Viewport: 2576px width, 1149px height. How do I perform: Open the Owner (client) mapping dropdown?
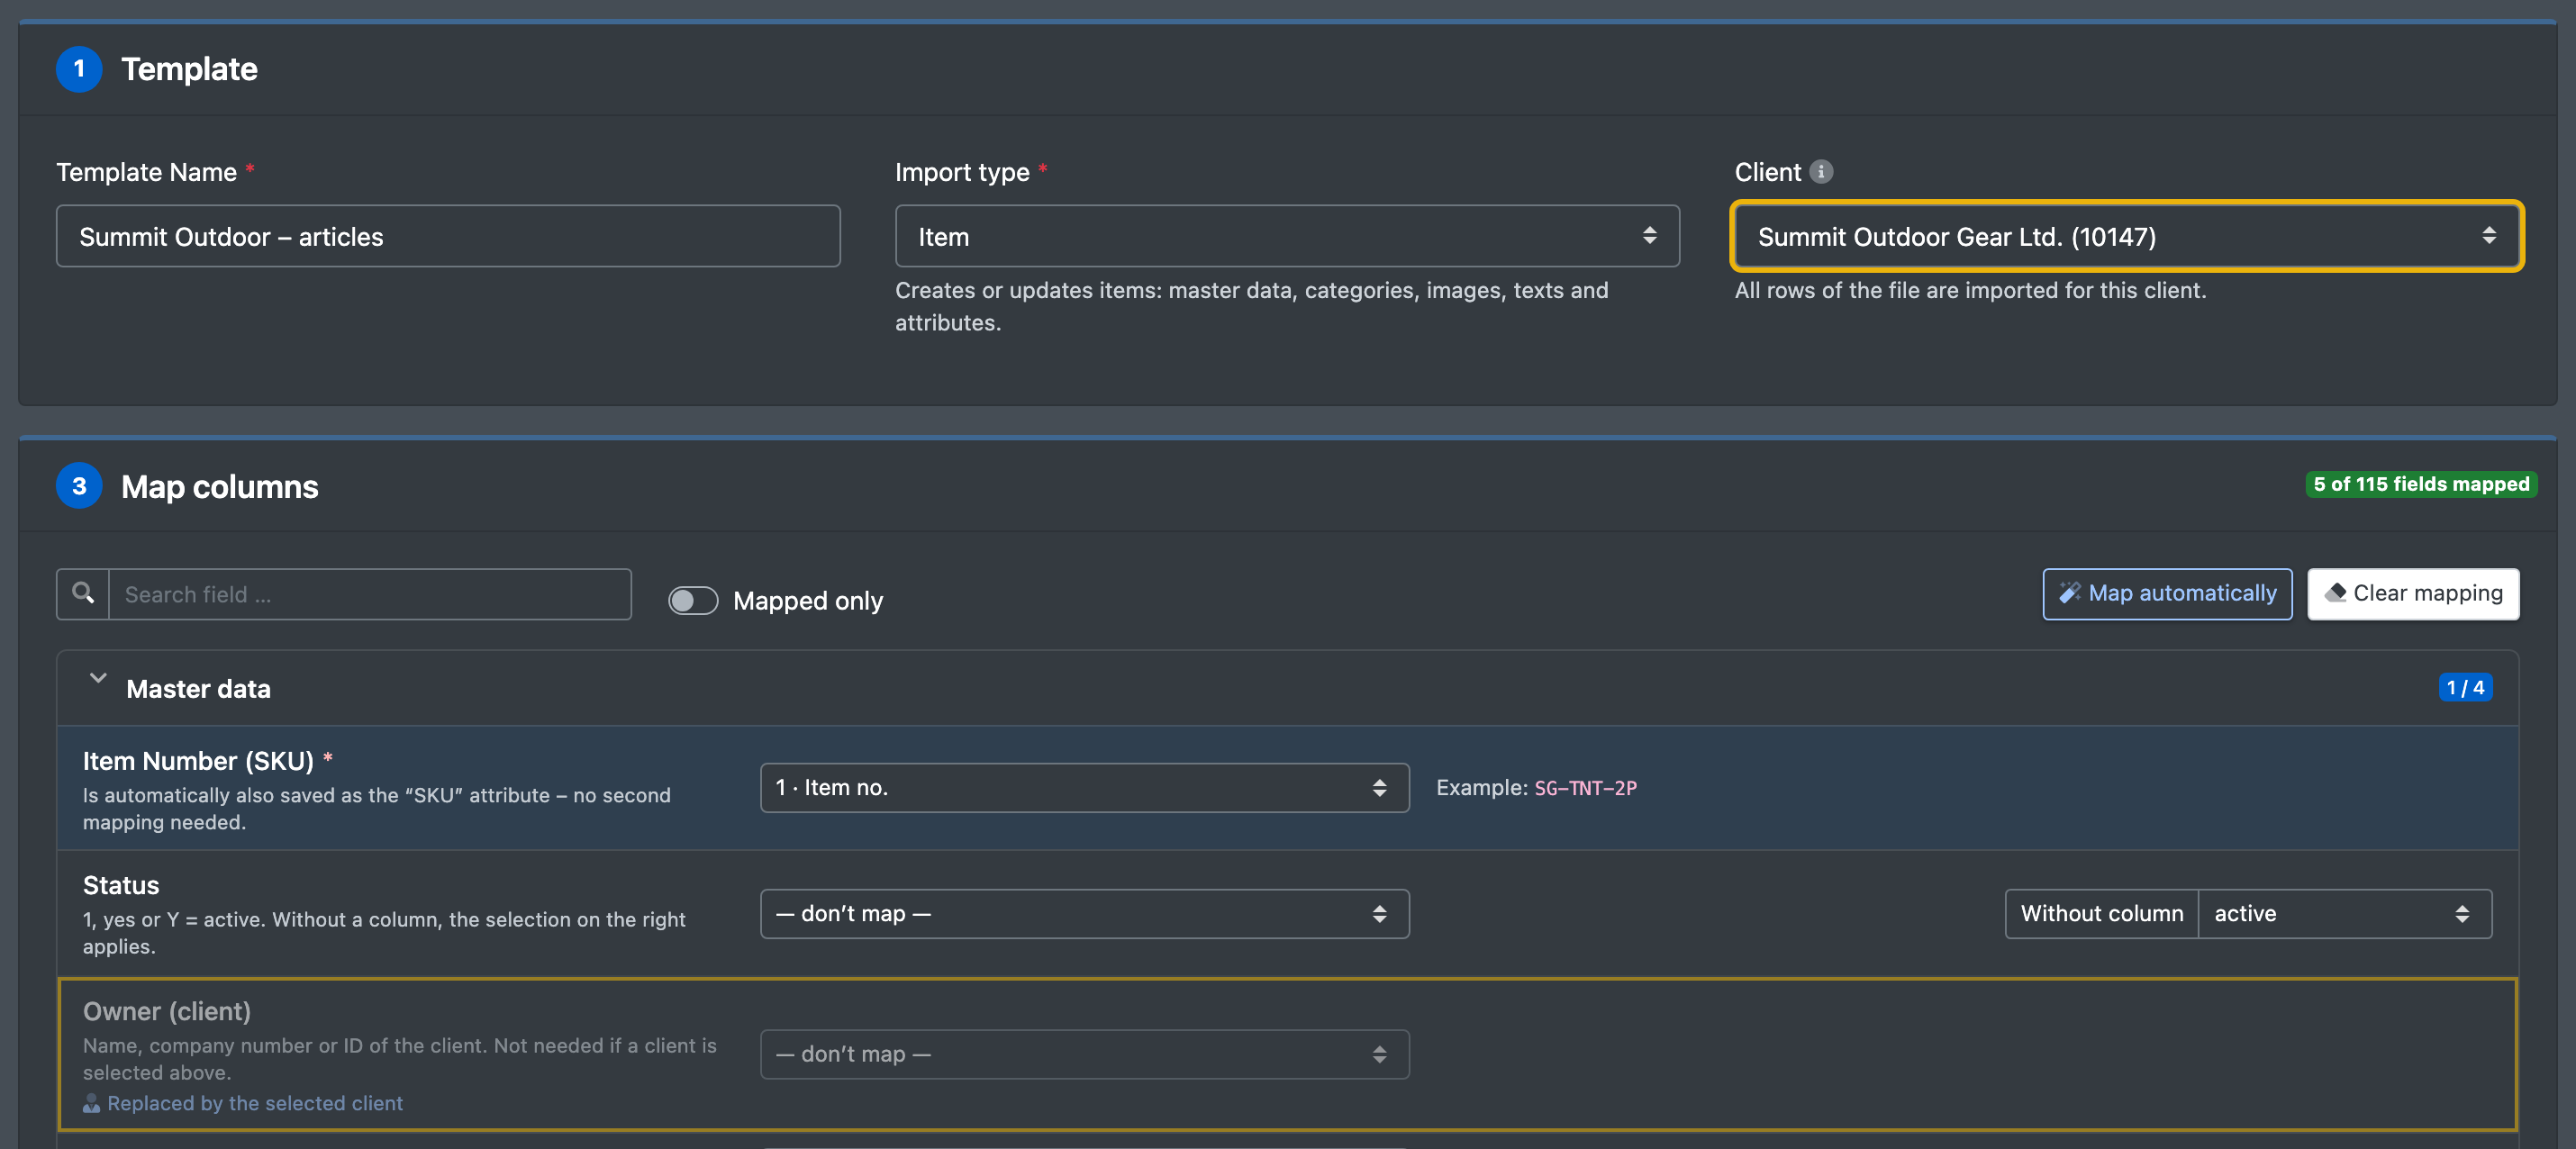coord(1084,1054)
